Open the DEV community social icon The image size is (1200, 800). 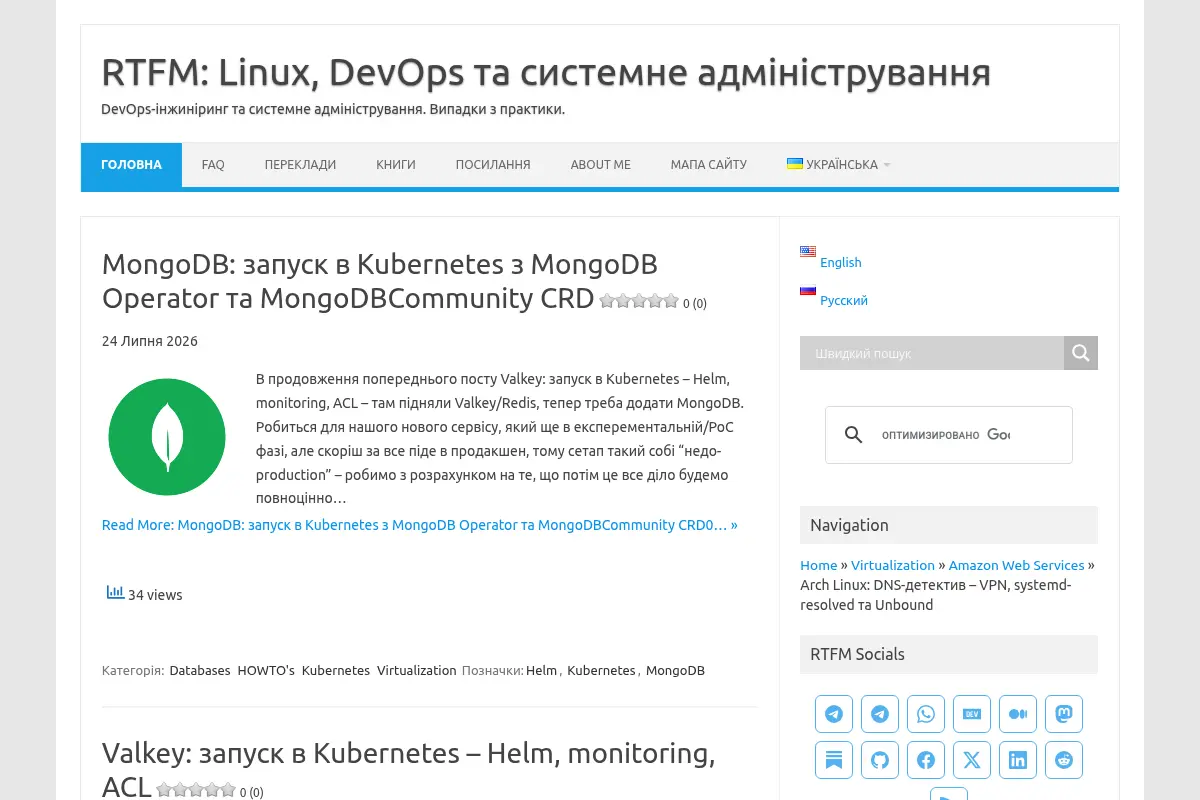pyautogui.click(x=972, y=714)
